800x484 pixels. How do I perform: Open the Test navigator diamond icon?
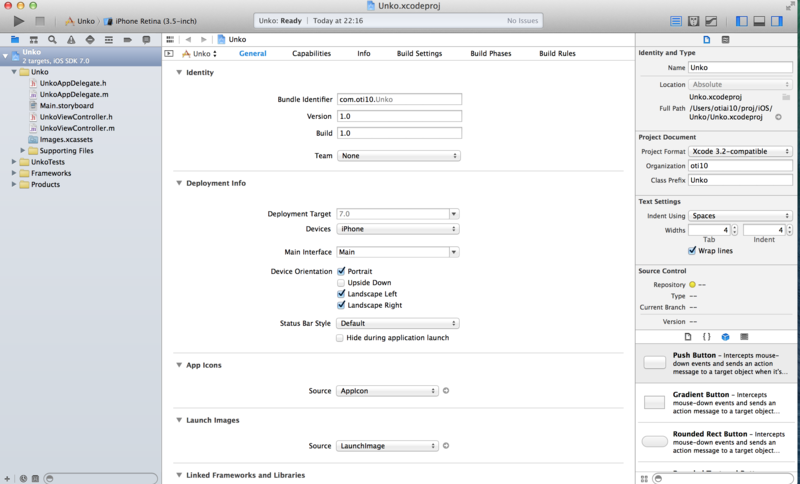pyautogui.click(x=90, y=39)
